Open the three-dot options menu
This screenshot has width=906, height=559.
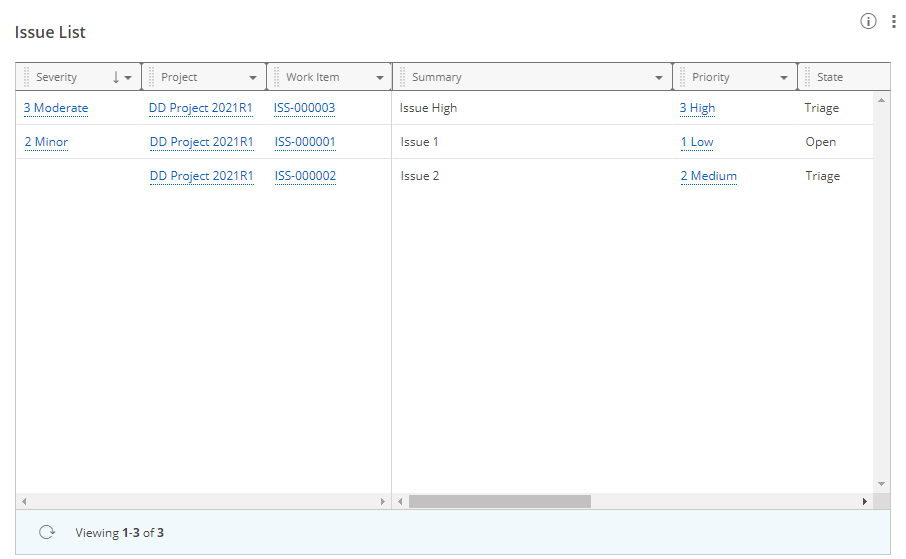893,22
